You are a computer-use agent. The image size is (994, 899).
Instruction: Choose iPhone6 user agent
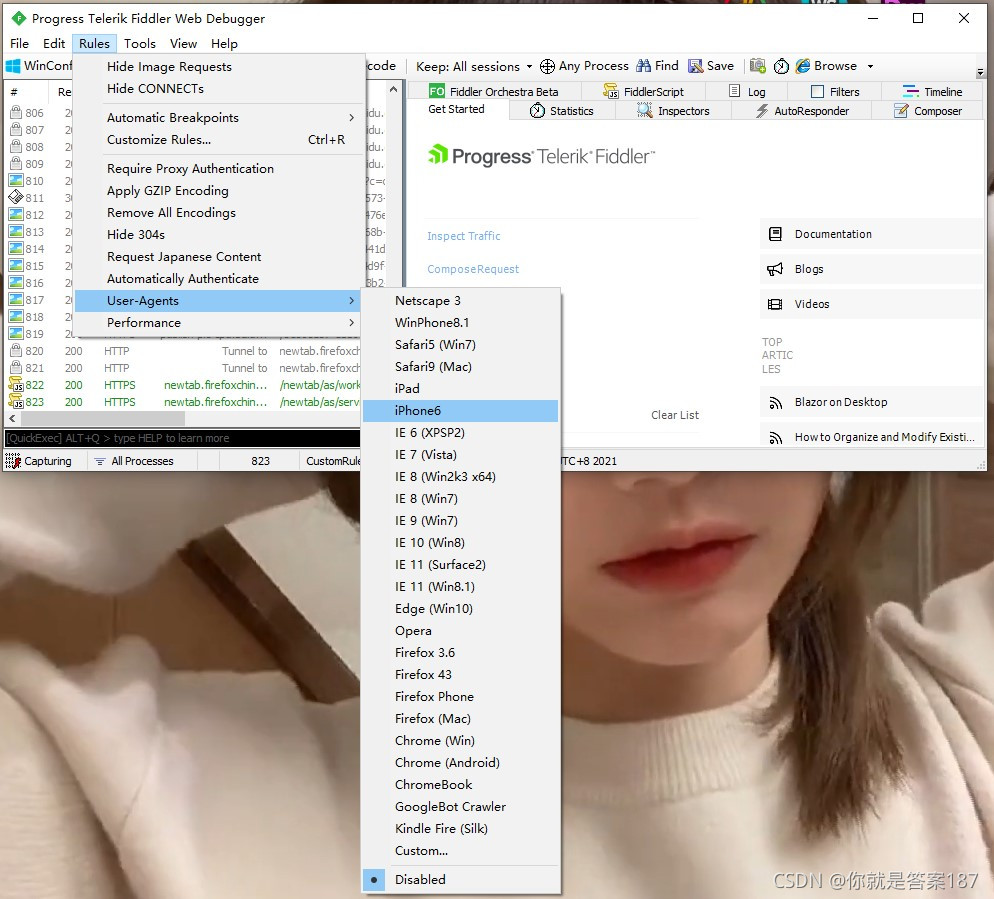pyautogui.click(x=460, y=411)
